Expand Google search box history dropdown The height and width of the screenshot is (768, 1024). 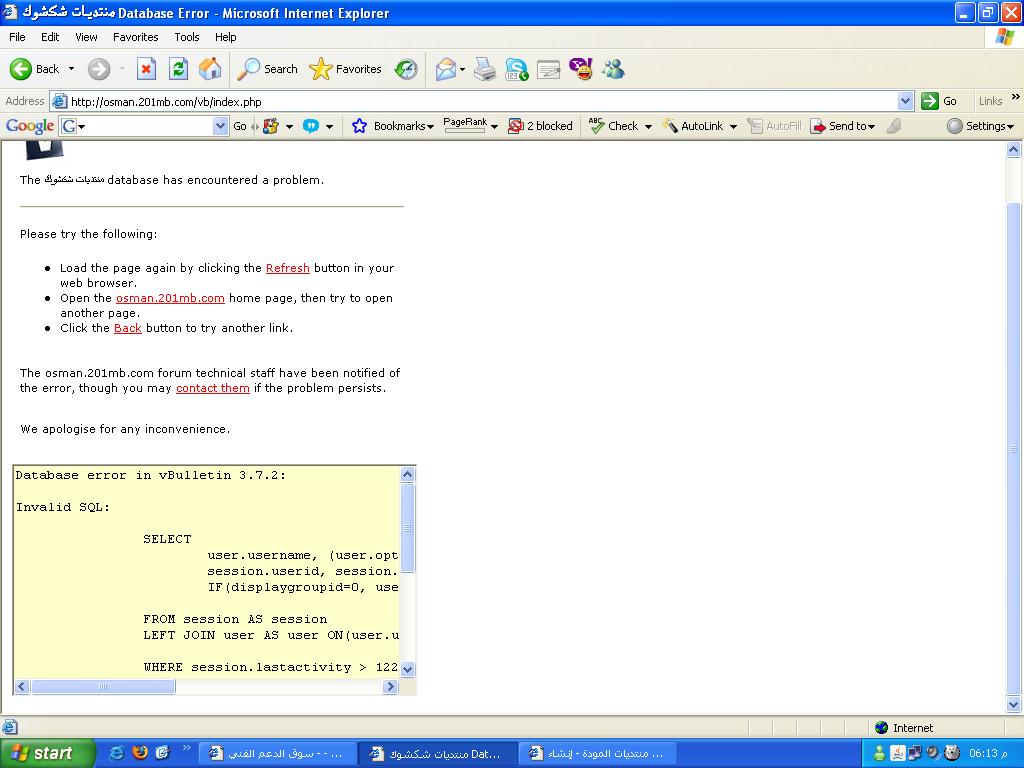pyautogui.click(x=221, y=126)
